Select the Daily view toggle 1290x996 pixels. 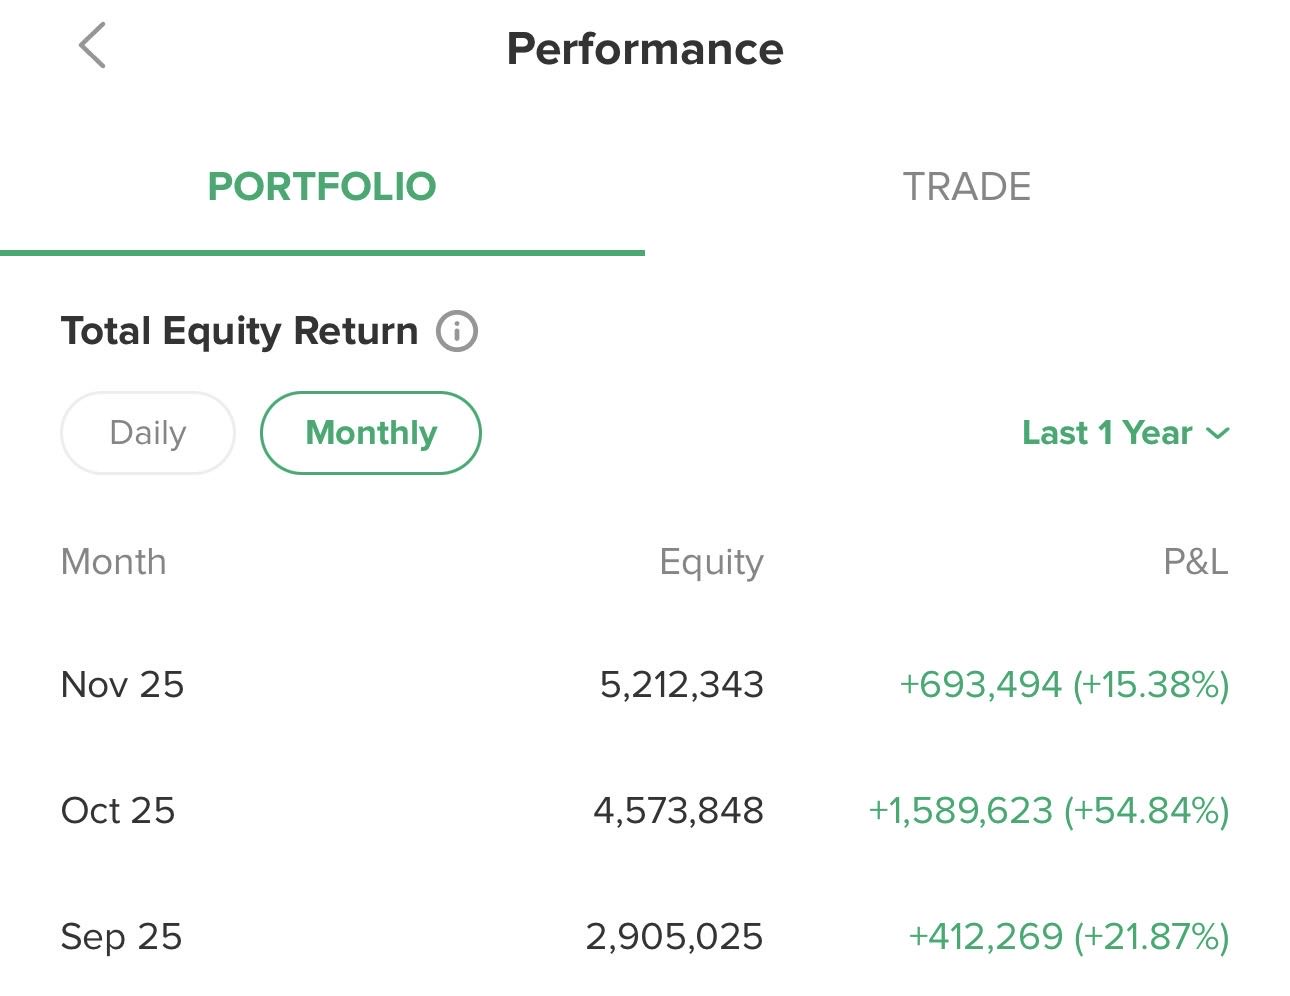pos(148,433)
